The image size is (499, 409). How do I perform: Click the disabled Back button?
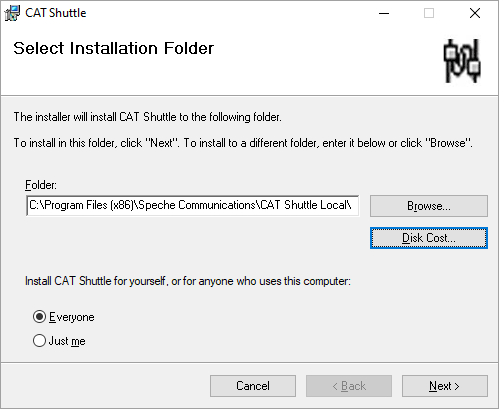(349, 386)
